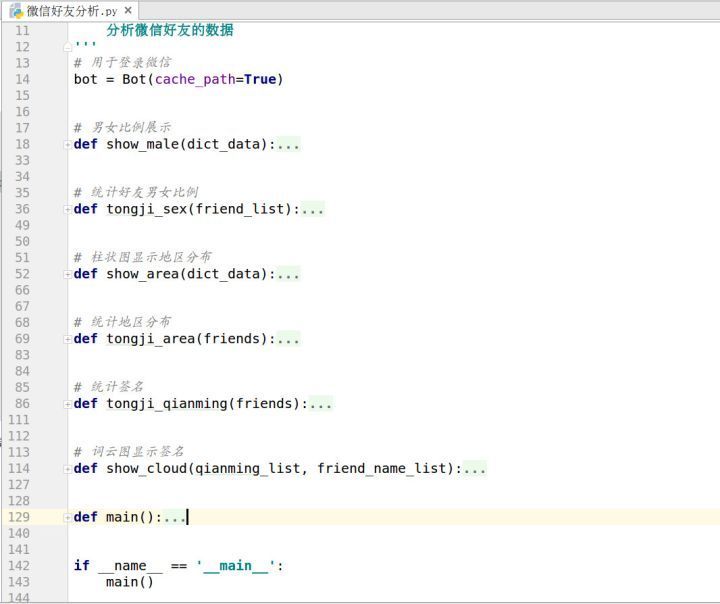Click the comment # 柱状图显示地区分布

[143, 257]
